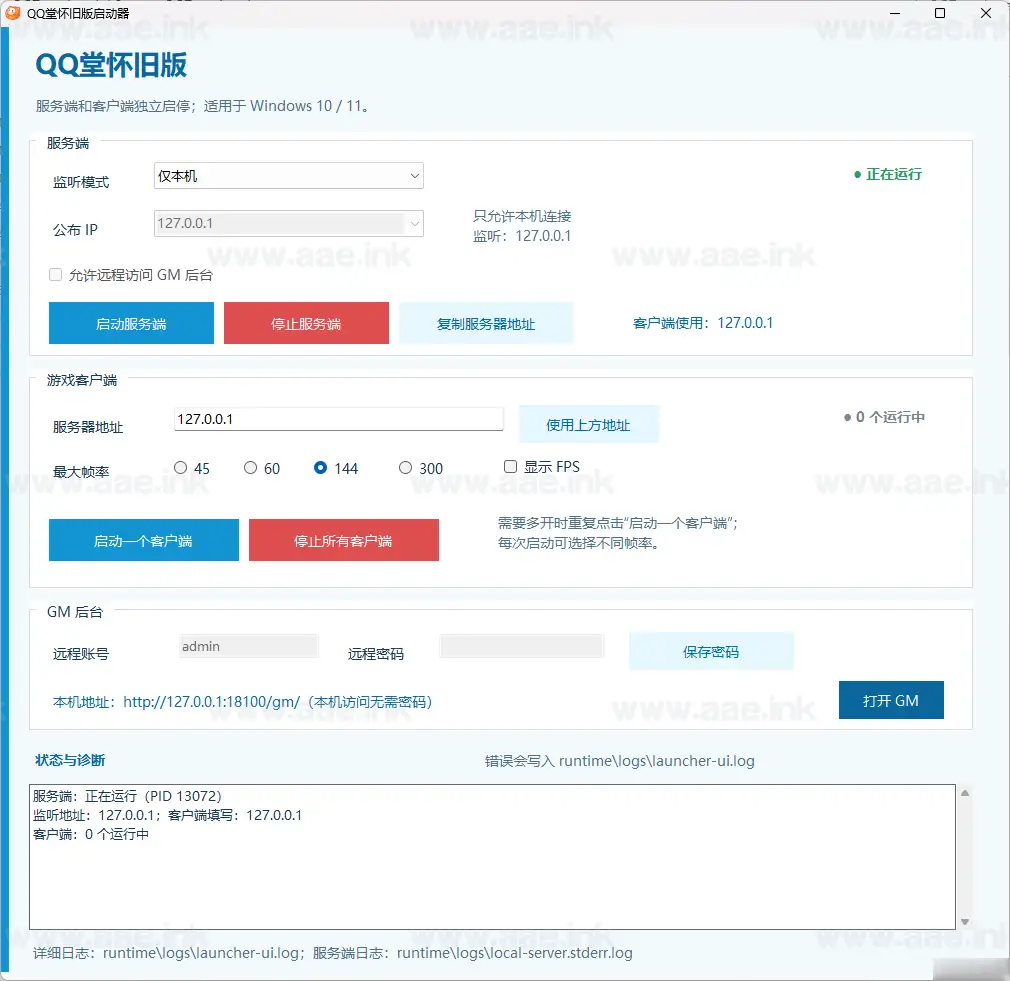Click the 正在运行 status indicator
The image size is (1010, 981).
coord(888,174)
